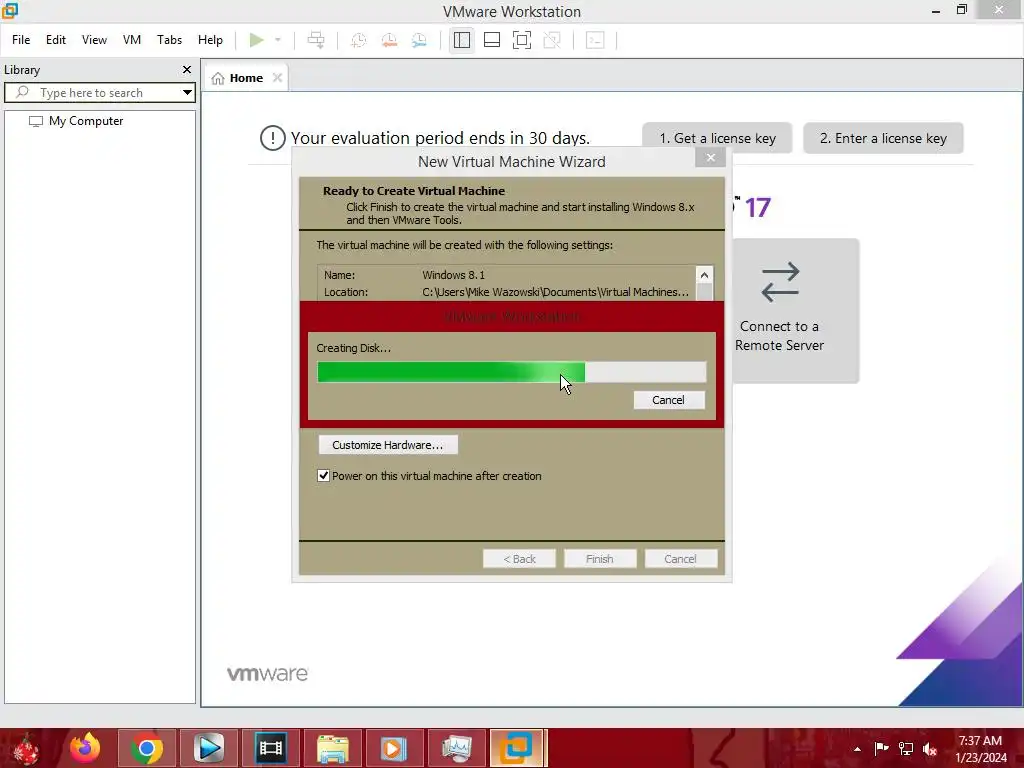Image resolution: width=1024 pixels, height=768 pixels.
Task: Close the New Virtual Machine Wizard
Action: 711,157
